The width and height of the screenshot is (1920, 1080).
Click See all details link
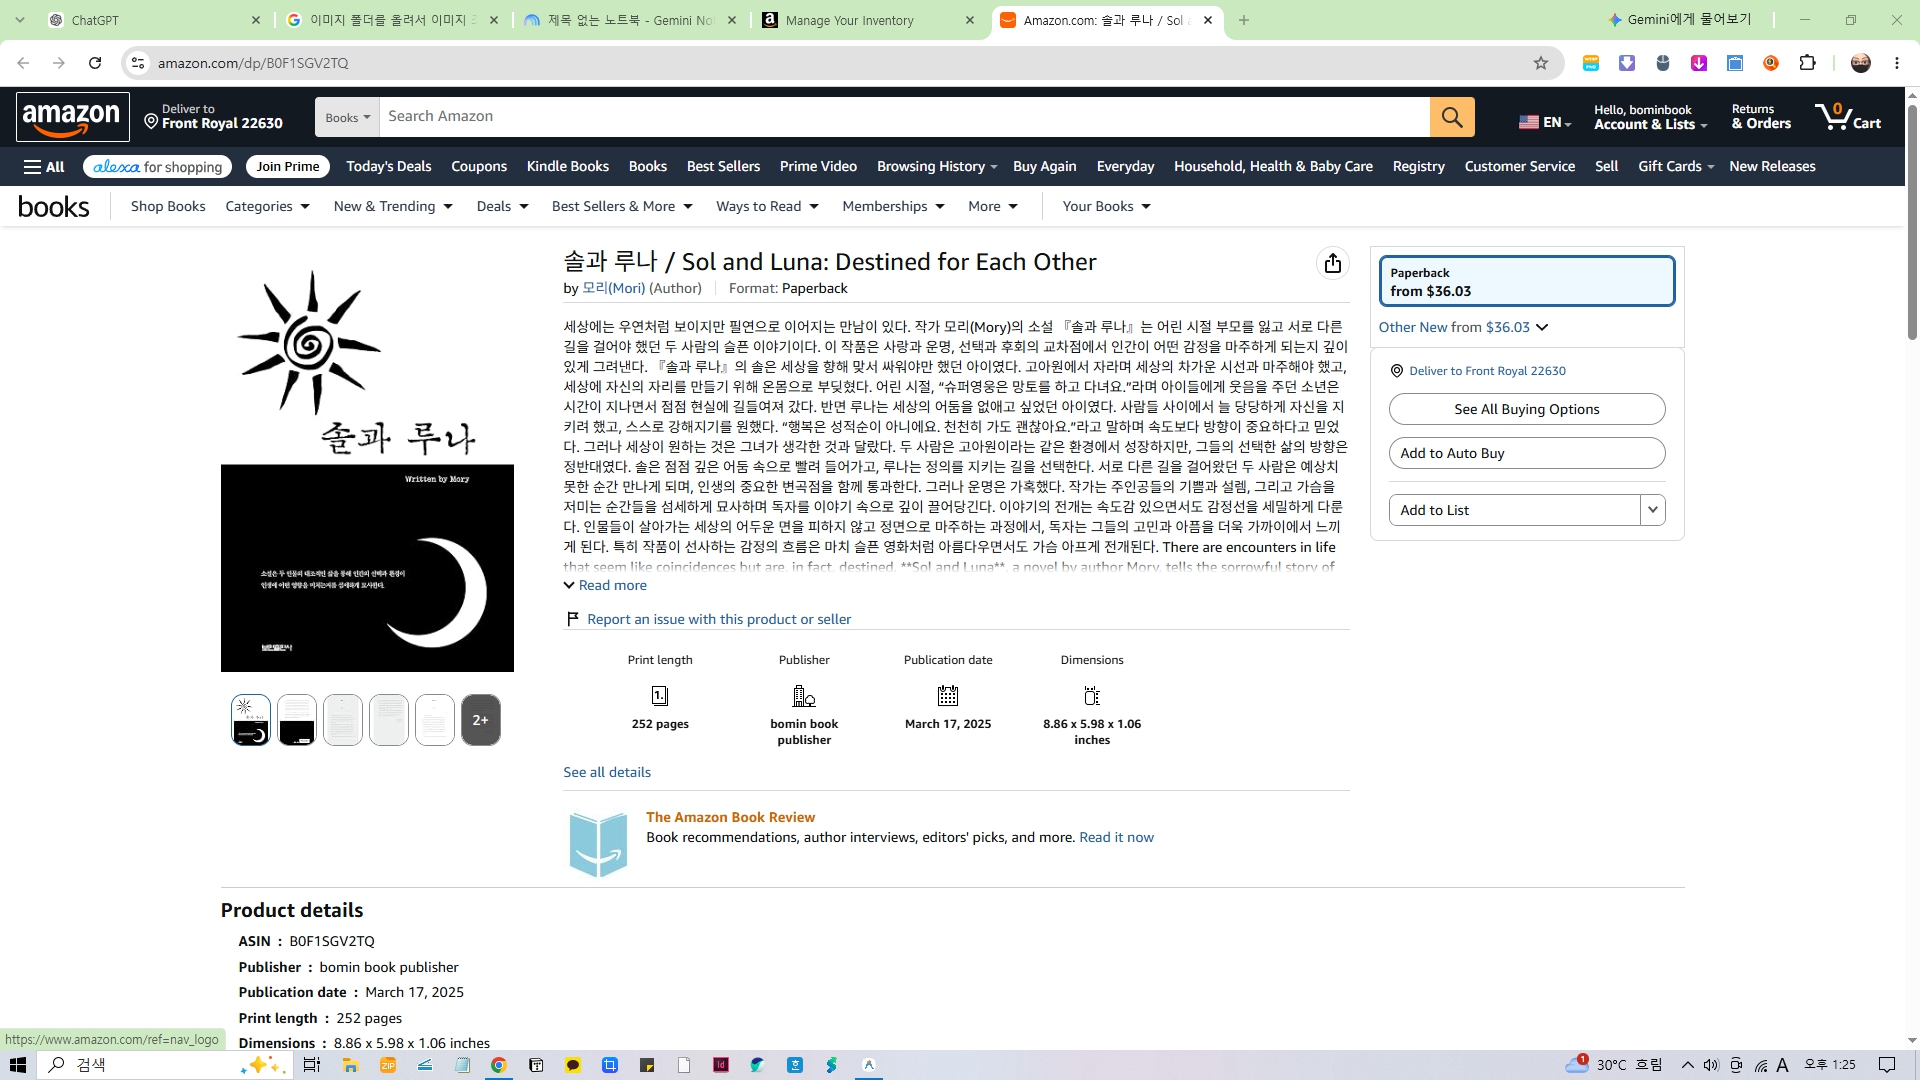[x=607, y=772]
